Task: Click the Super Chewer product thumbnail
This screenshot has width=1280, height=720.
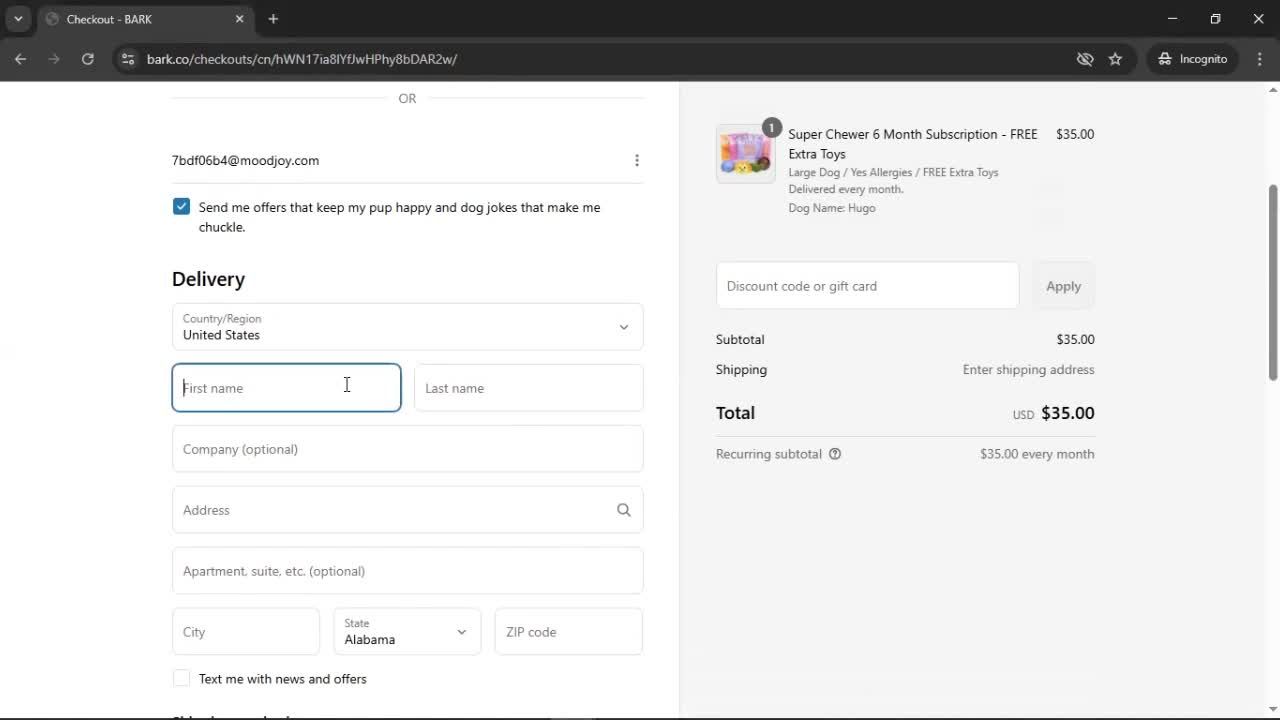Action: coord(745,154)
